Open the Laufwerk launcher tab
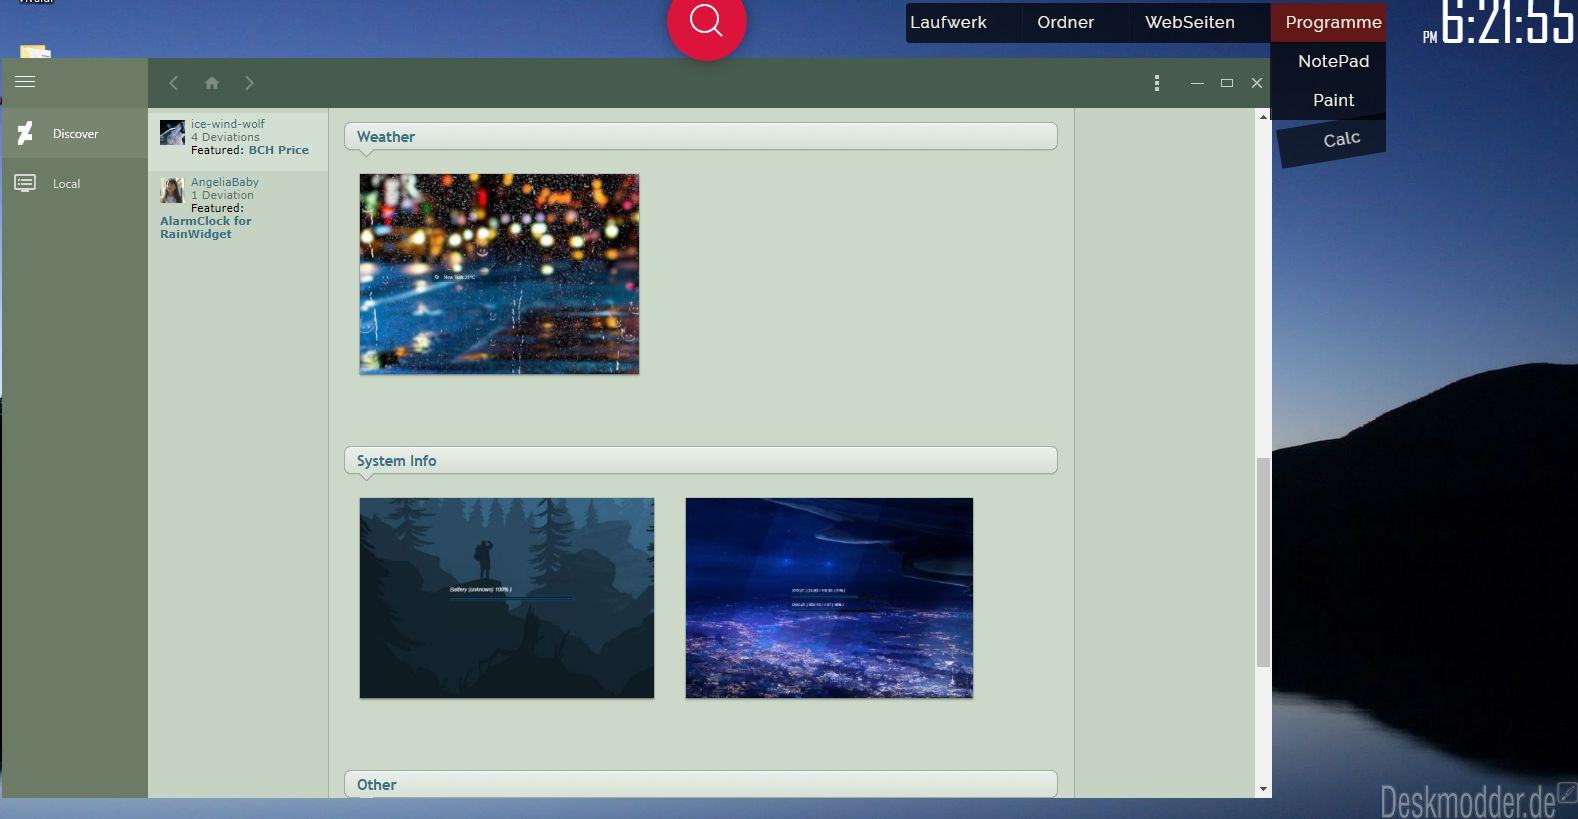The height and width of the screenshot is (819, 1578). (x=948, y=22)
